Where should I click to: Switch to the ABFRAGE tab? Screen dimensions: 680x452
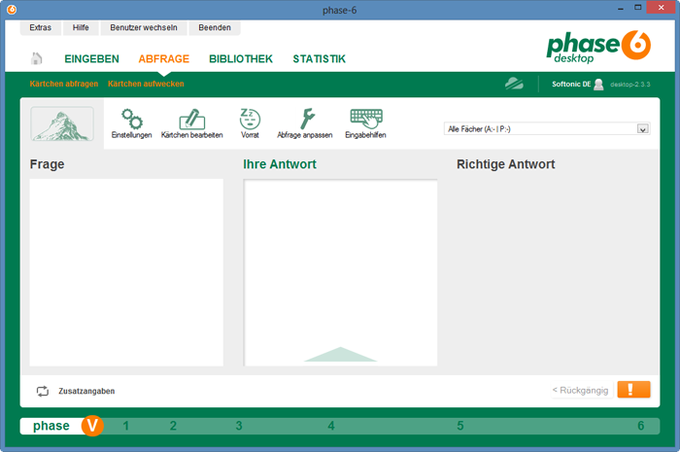tap(164, 59)
